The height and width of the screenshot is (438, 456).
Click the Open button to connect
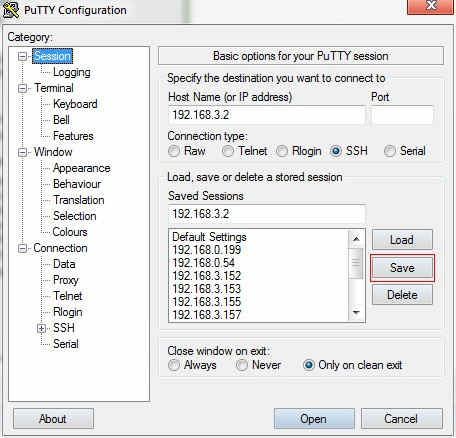314,419
